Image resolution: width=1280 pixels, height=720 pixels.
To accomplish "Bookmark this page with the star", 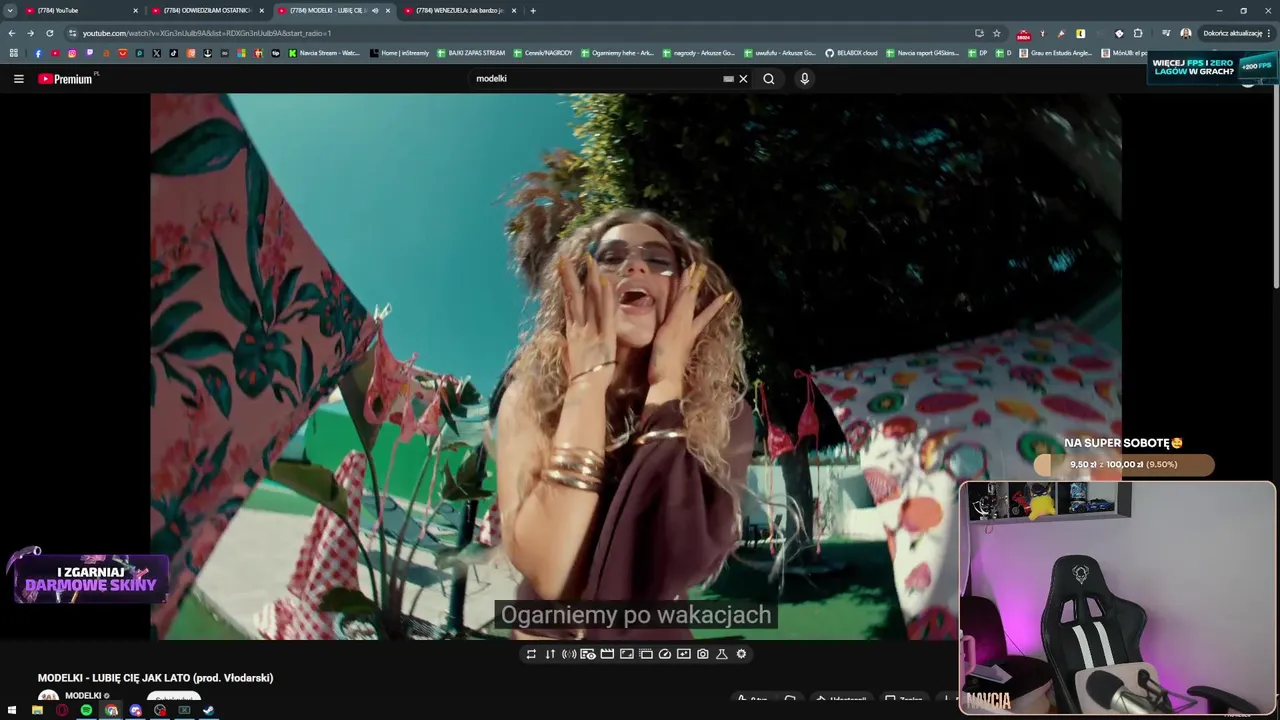I will point(997,33).
